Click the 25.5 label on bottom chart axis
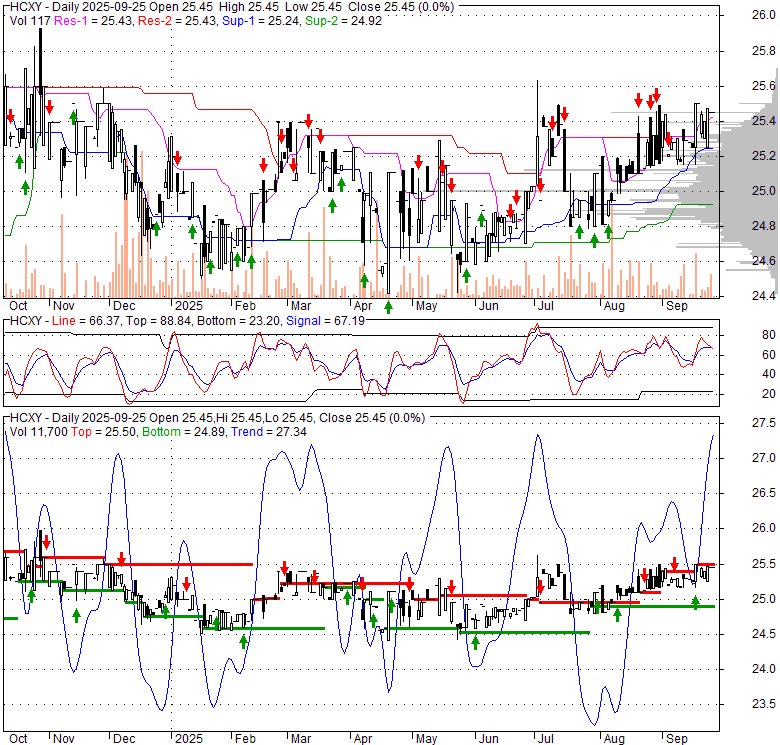 [x=764, y=563]
